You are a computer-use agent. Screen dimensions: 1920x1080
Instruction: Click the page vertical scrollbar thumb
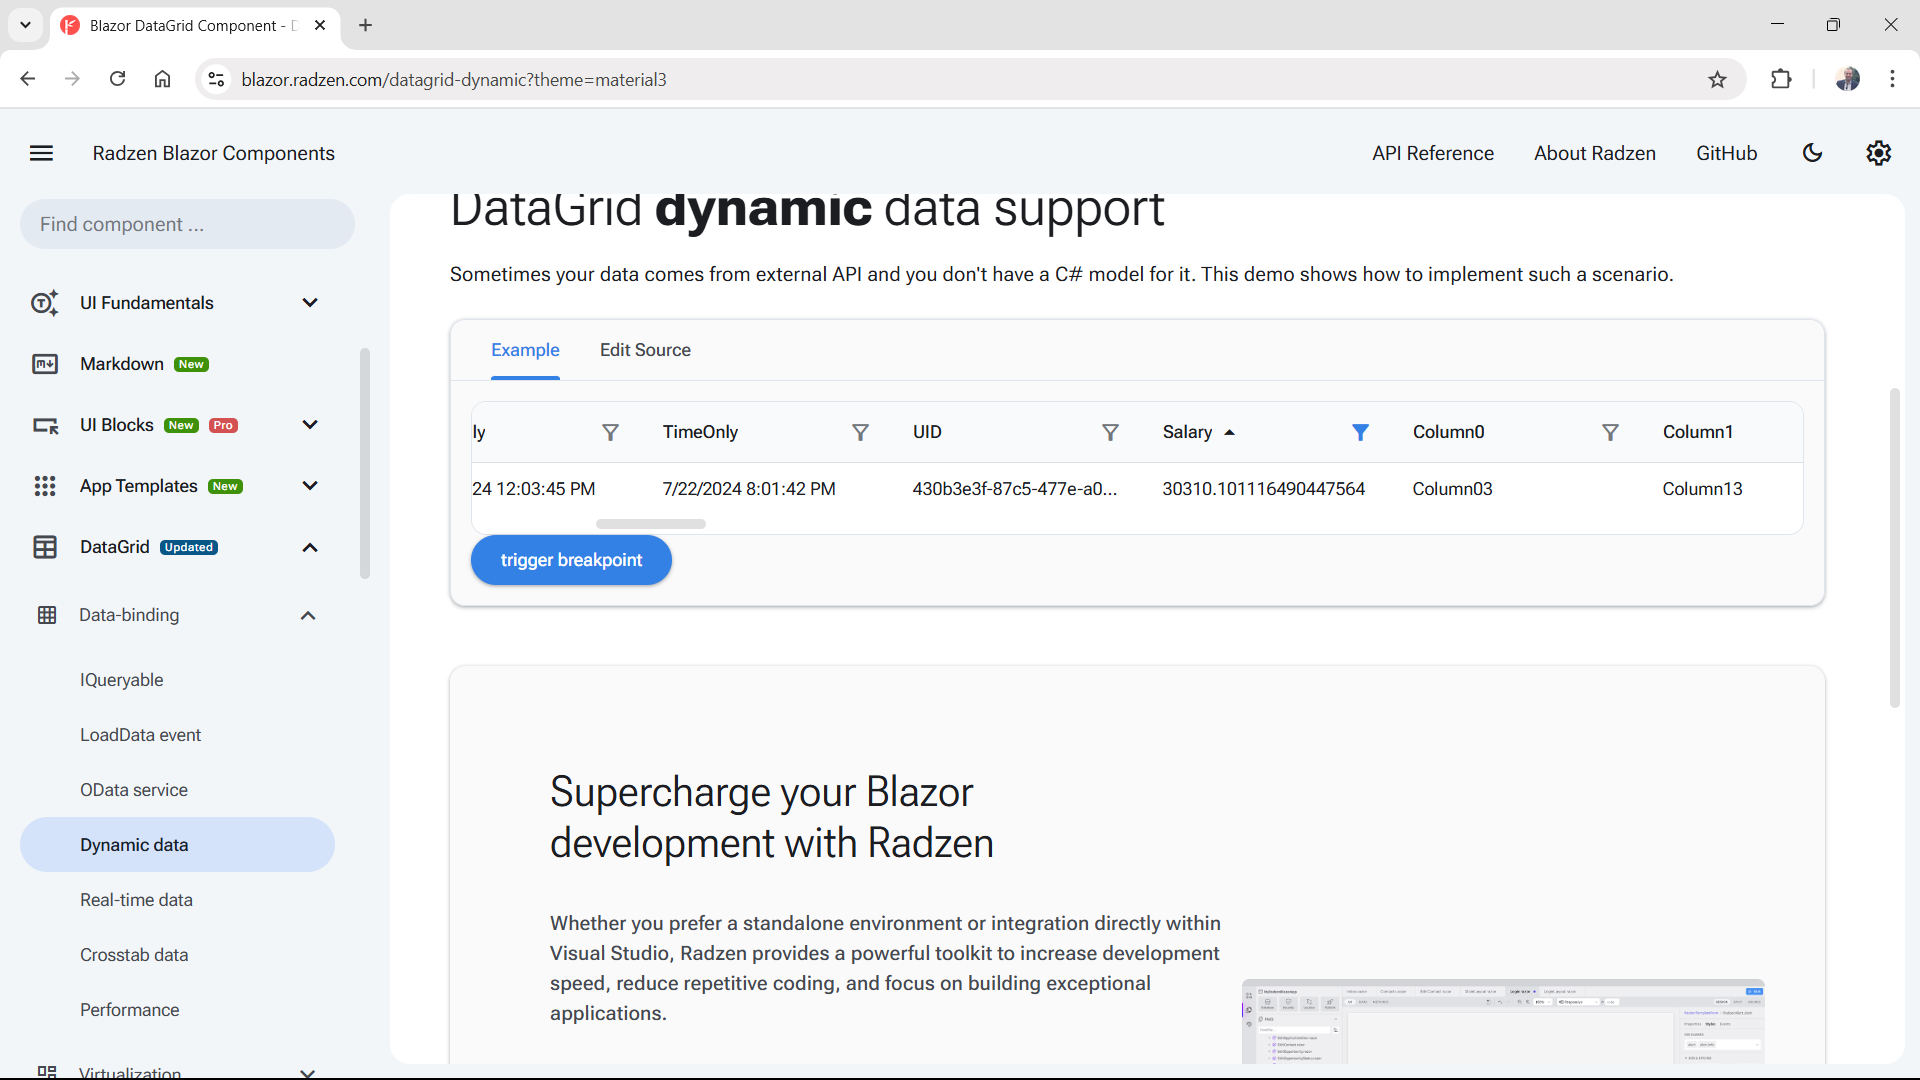(x=1894, y=548)
